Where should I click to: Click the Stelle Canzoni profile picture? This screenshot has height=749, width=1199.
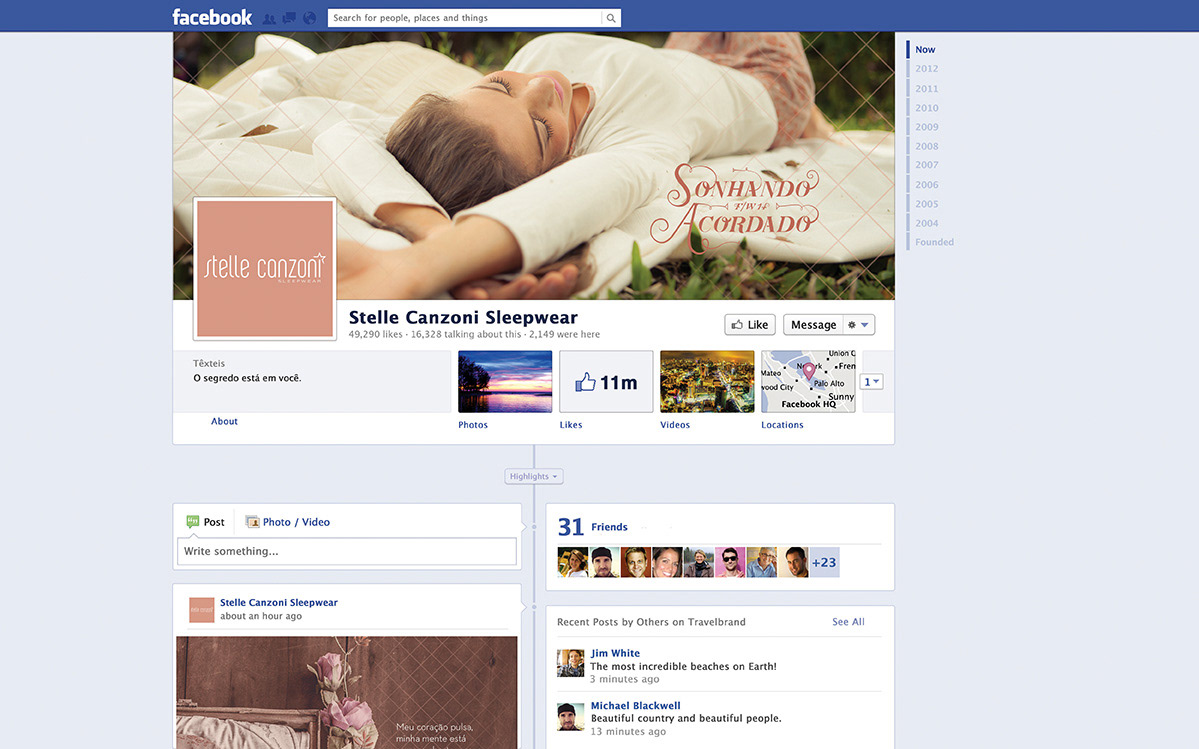coord(265,268)
